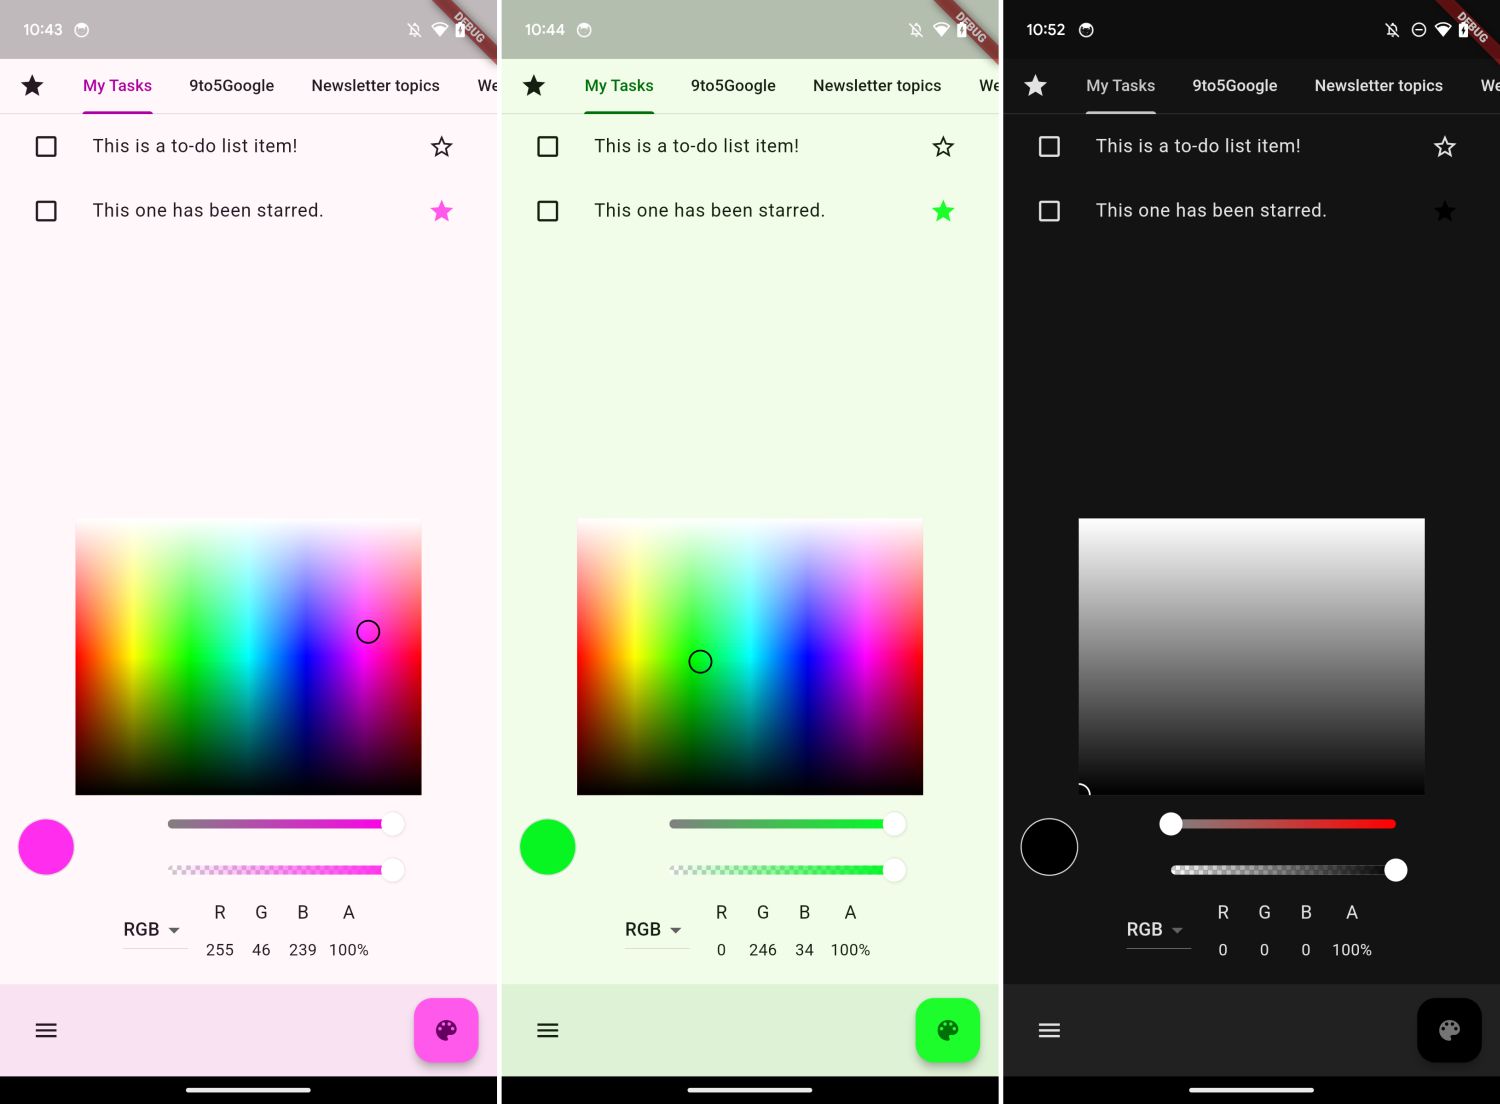
Task: Check the first to-do item in the dark-themed screen
Action: click(x=1049, y=147)
